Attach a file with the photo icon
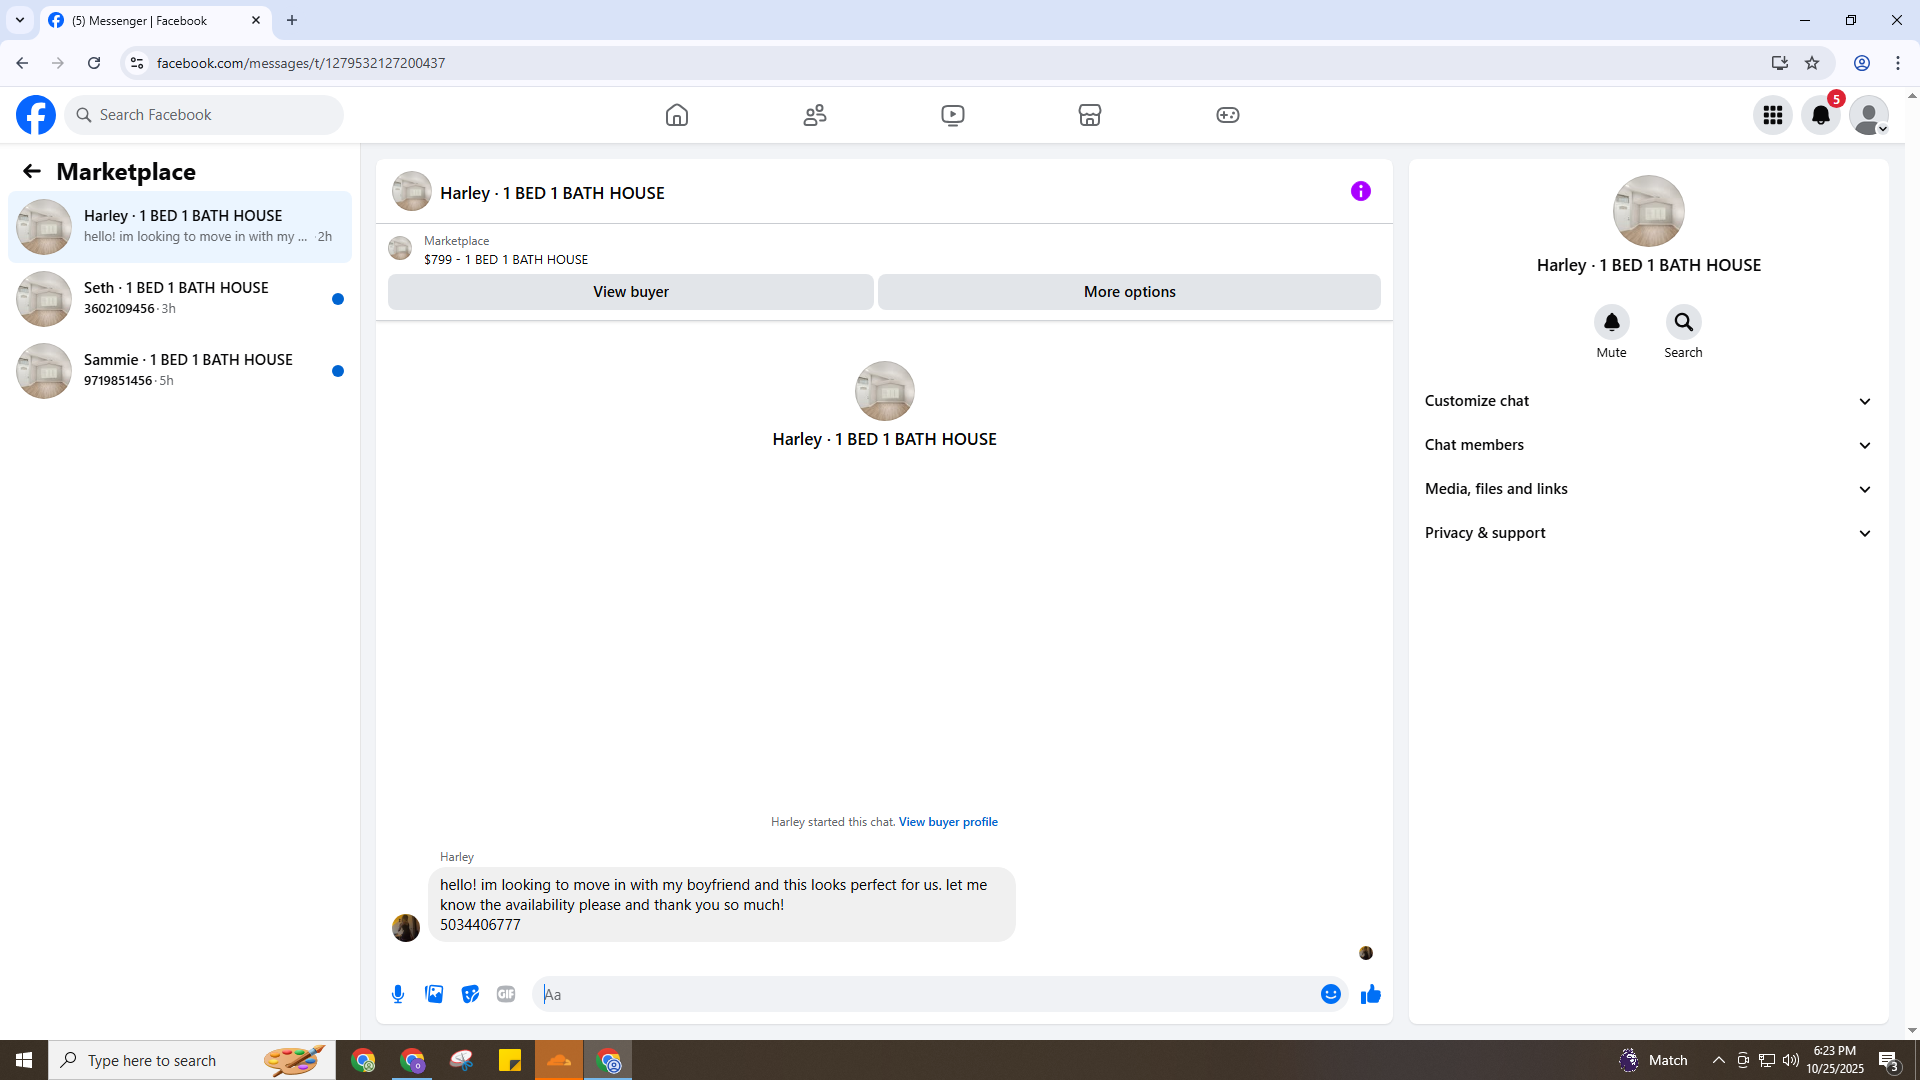1920x1080 pixels. click(x=434, y=994)
